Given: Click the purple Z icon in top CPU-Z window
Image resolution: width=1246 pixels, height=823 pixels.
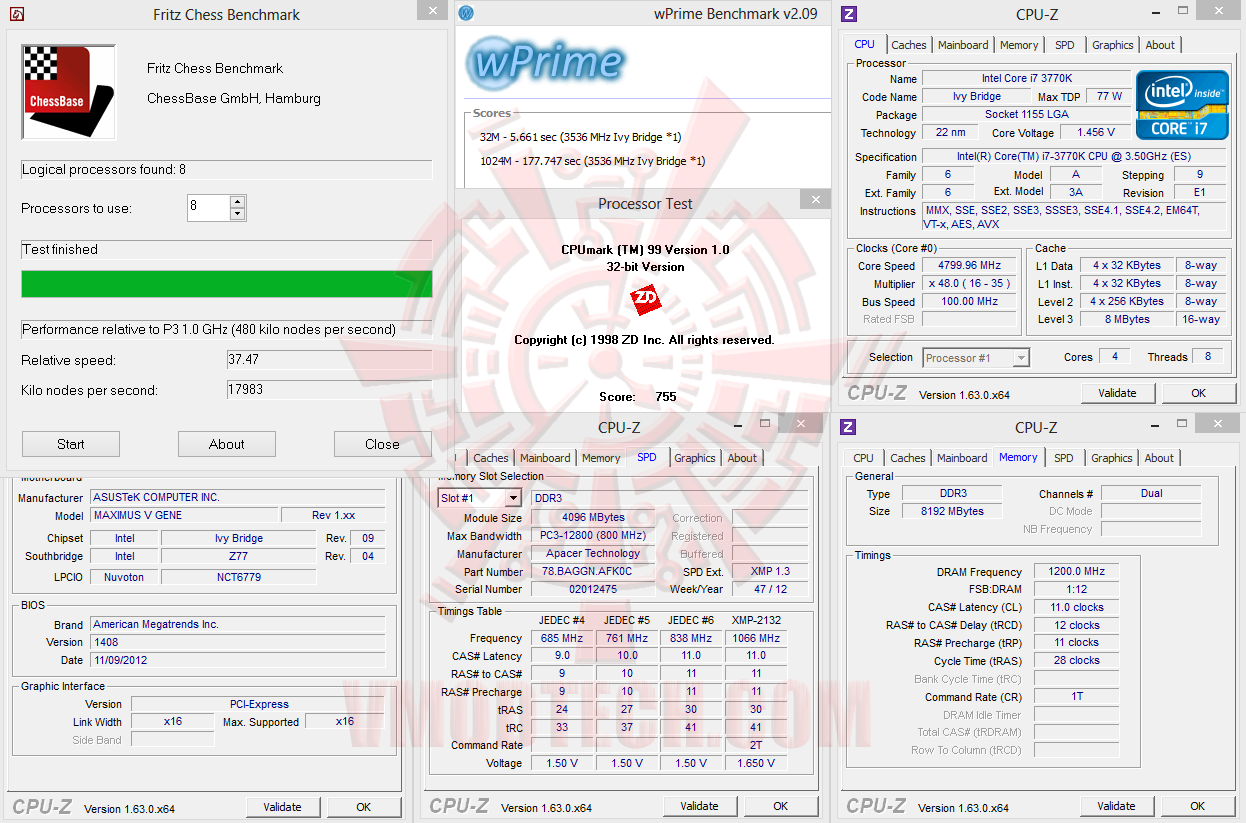Looking at the screenshot, I should pos(848,14).
